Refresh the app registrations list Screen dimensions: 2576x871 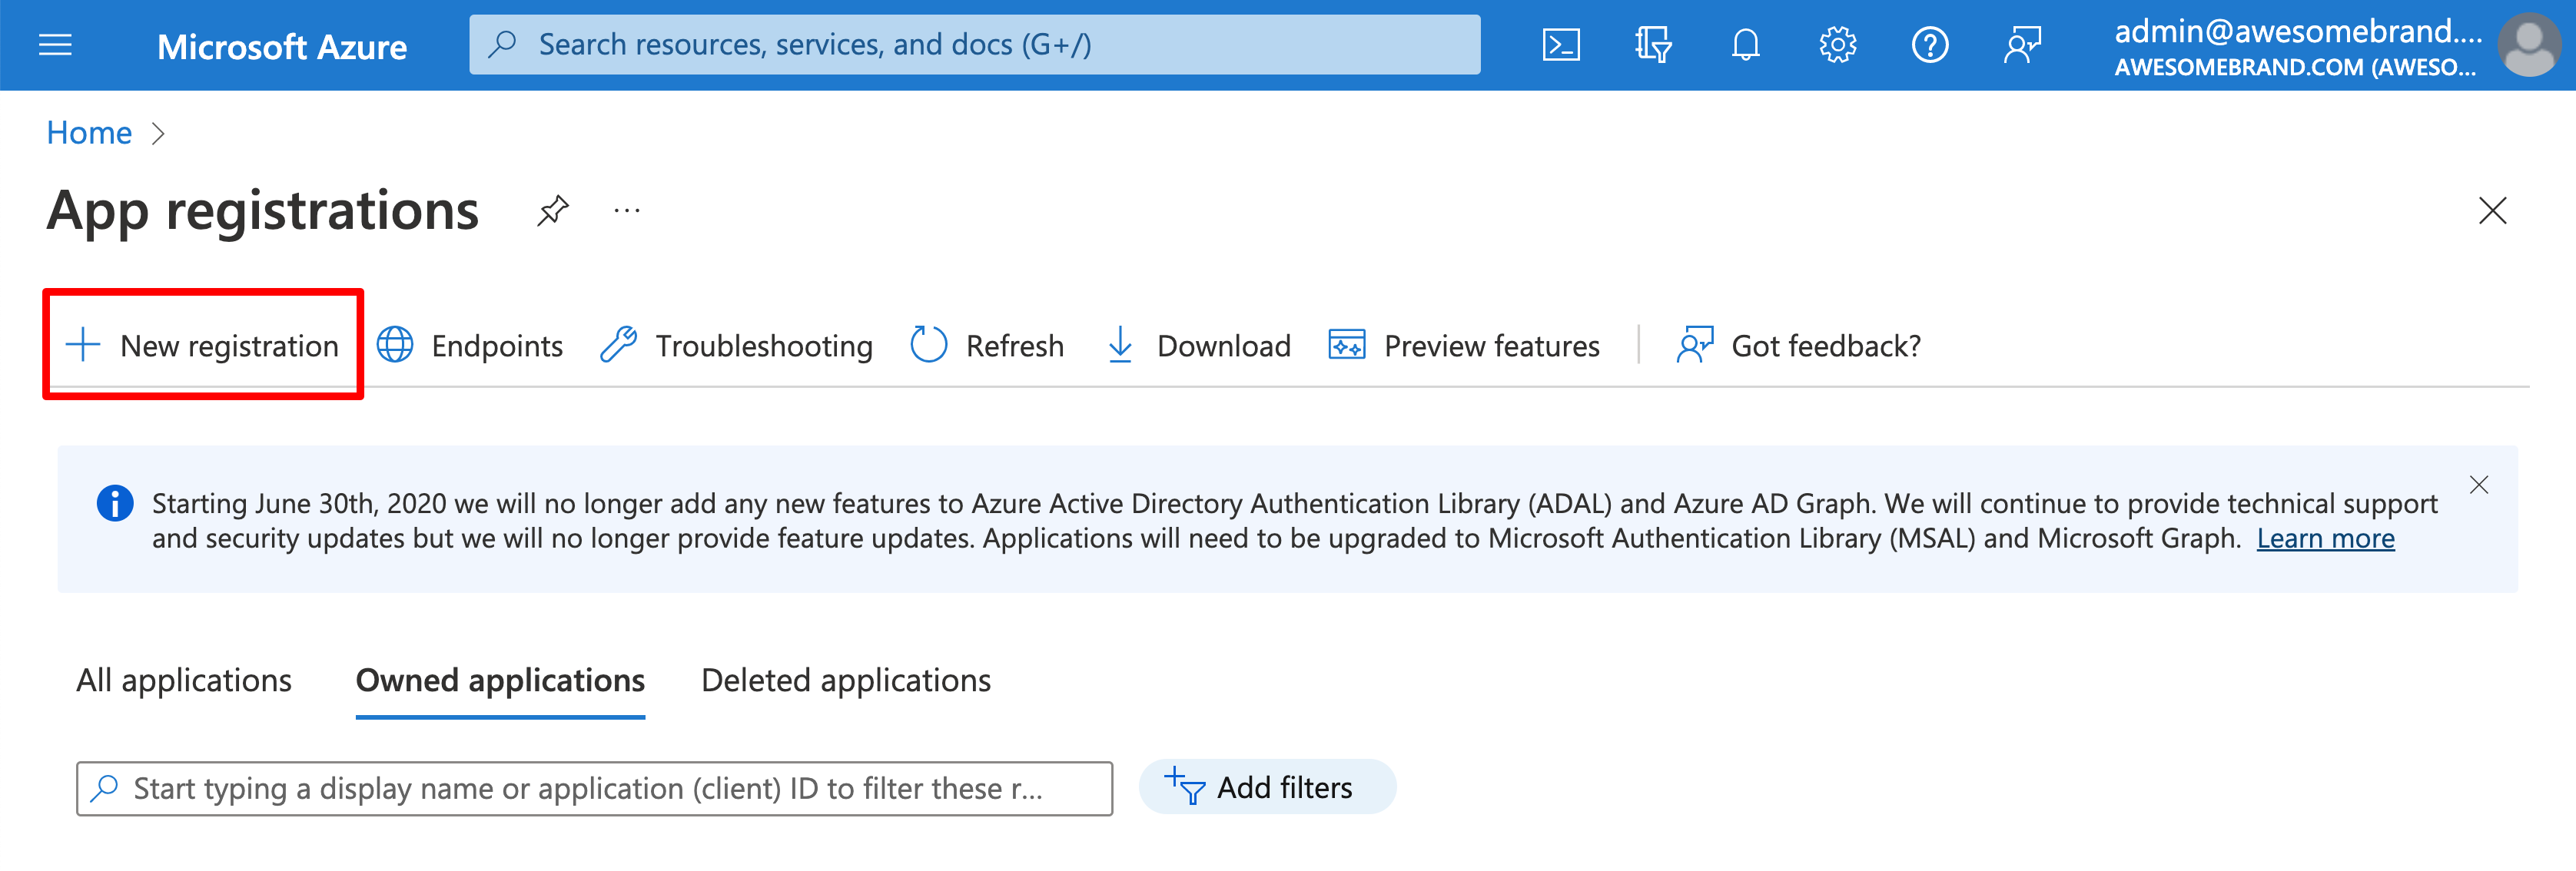pyautogui.click(x=987, y=346)
